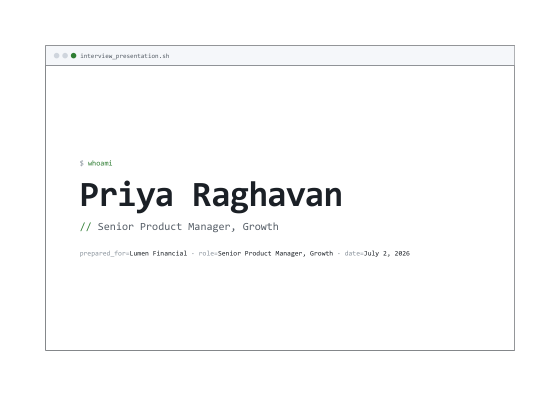This screenshot has height=396, width=560.
Task: Click the role value 'Senior Product Manager, Growth'
Action: pyautogui.click(x=275, y=254)
